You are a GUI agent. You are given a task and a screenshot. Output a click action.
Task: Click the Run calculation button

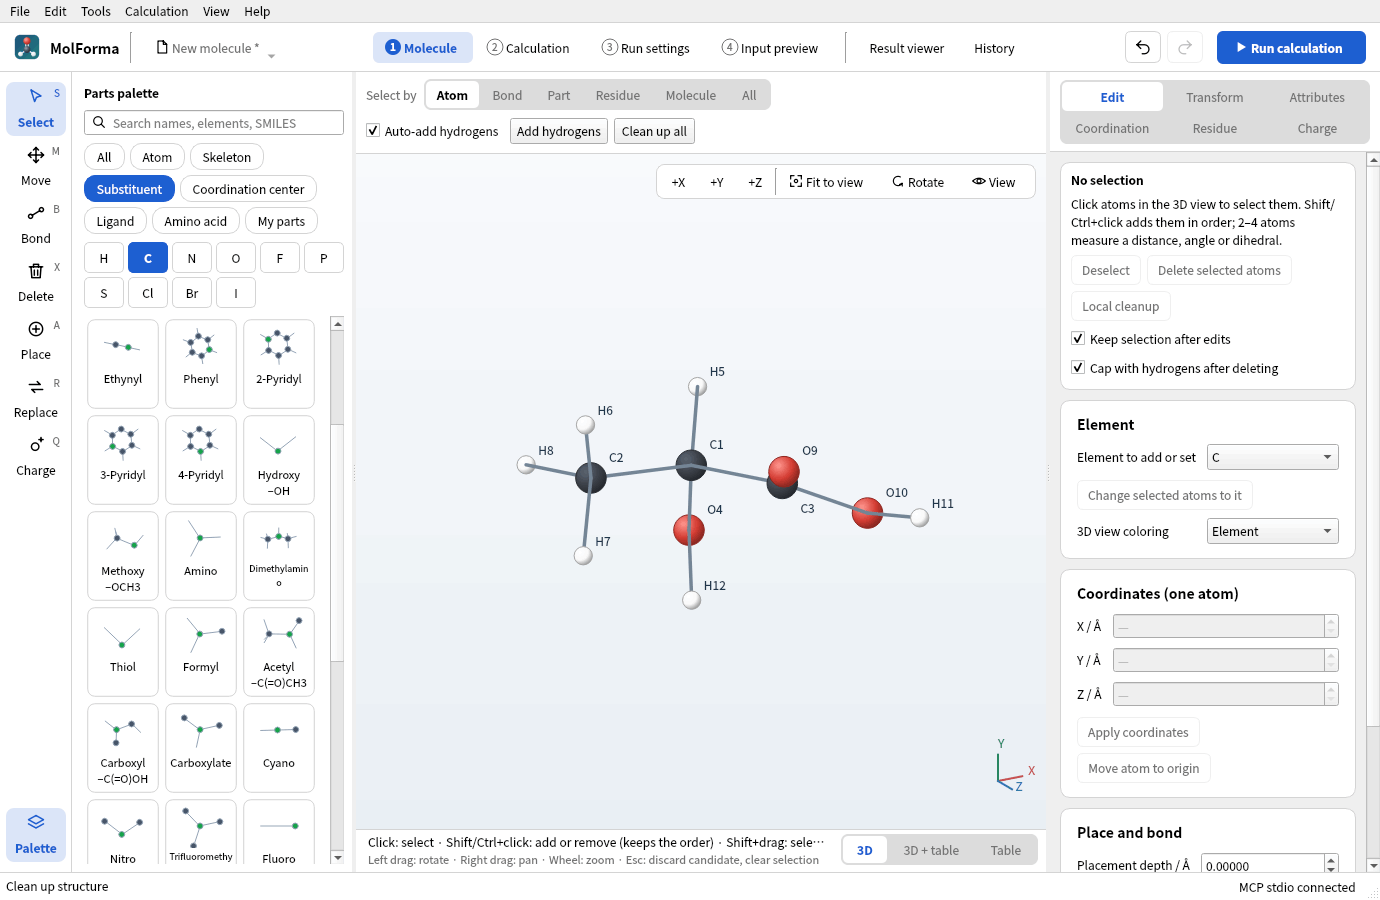pyautogui.click(x=1291, y=47)
